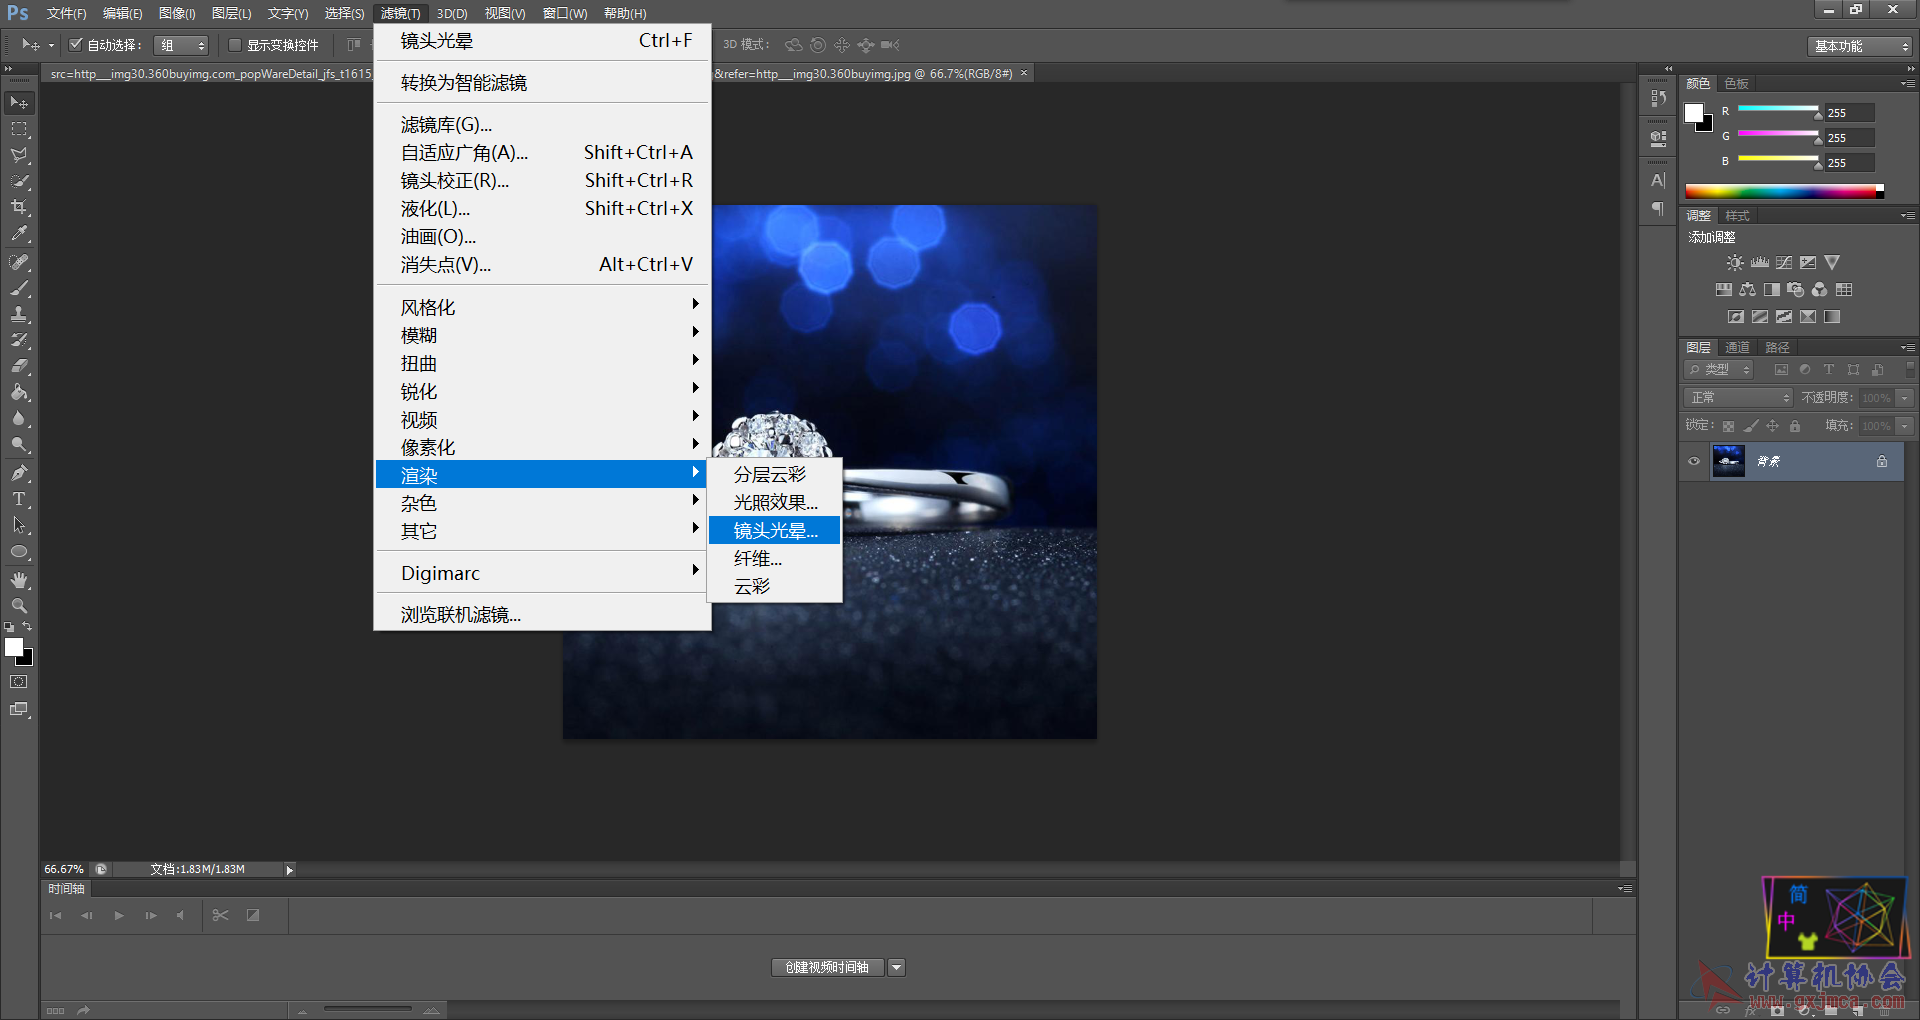Switch to the 色板 tab

[1737, 83]
